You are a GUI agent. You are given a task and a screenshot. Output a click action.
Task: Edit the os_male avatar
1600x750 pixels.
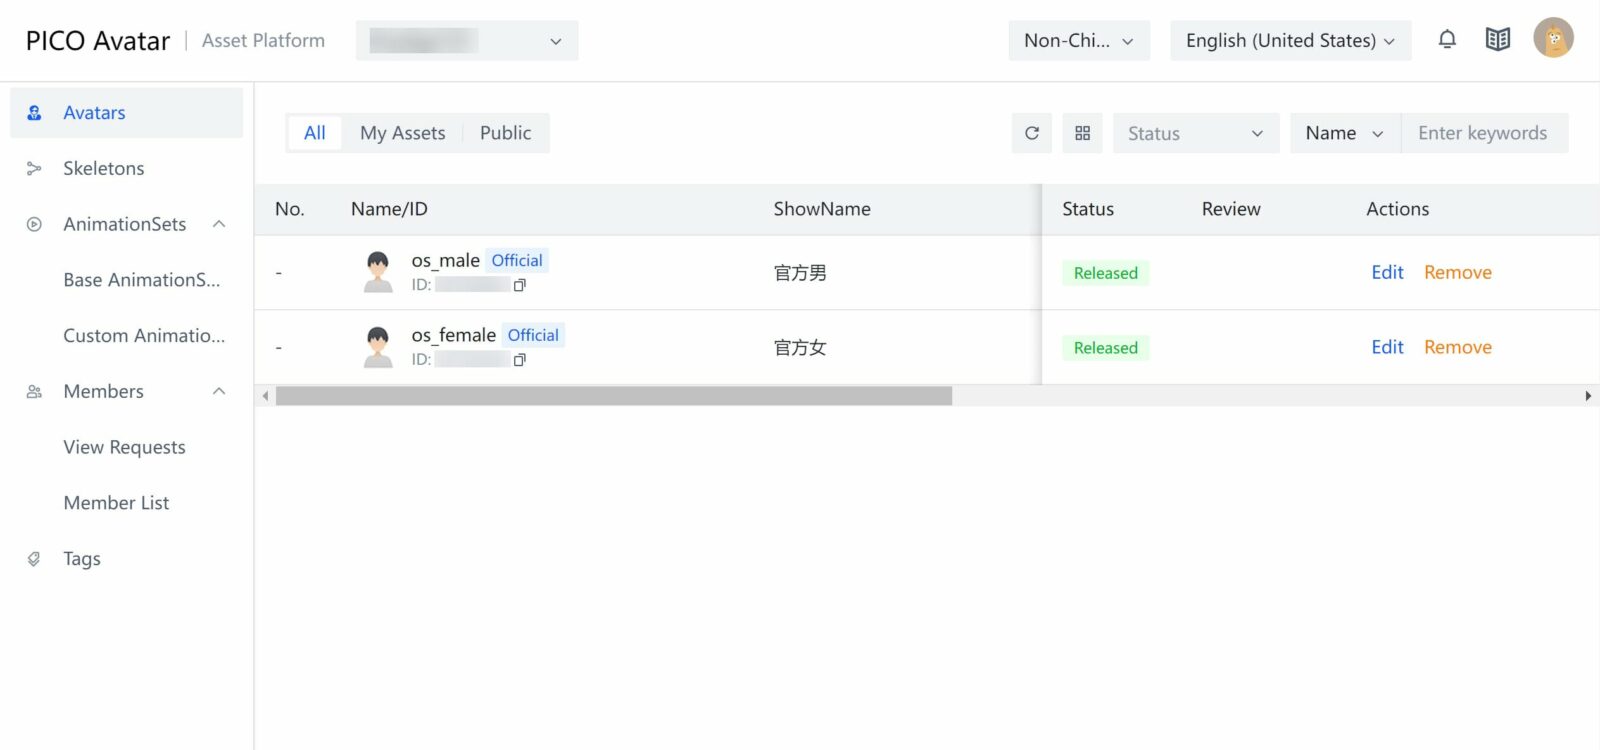1387,272
